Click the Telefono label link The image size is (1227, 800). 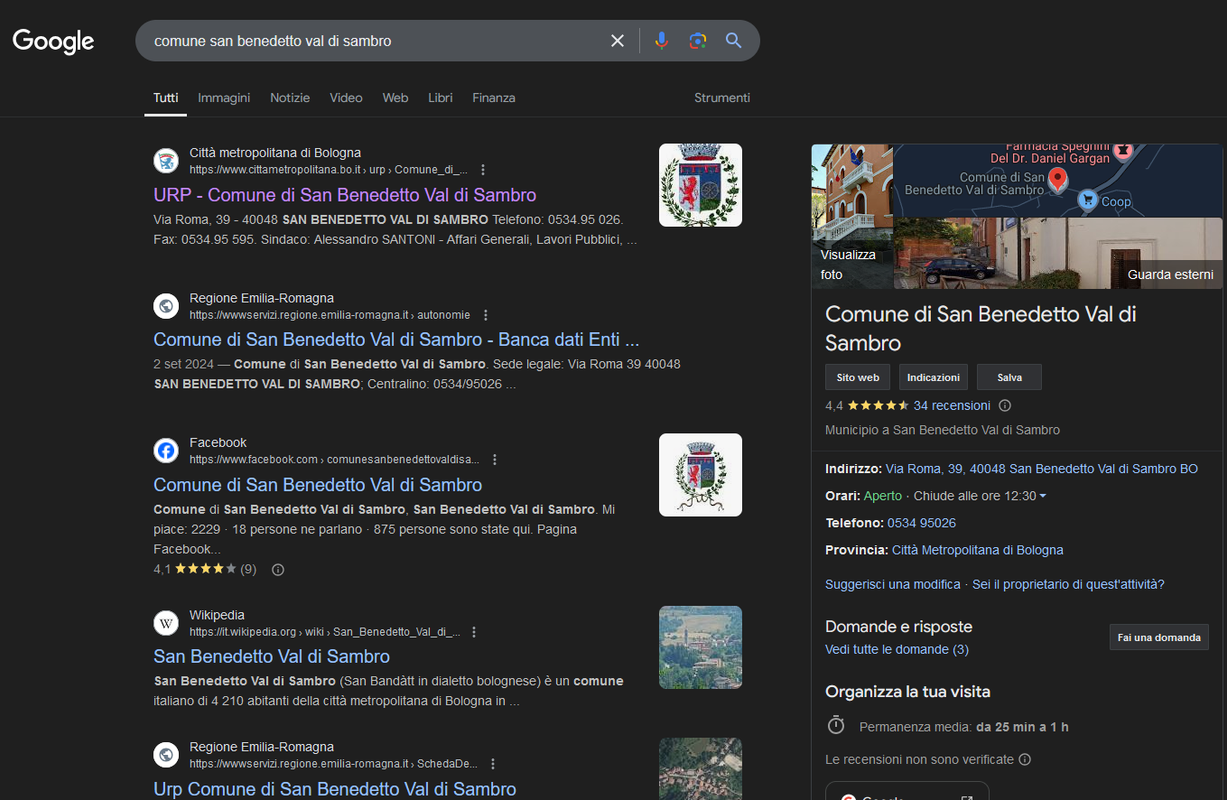[854, 523]
